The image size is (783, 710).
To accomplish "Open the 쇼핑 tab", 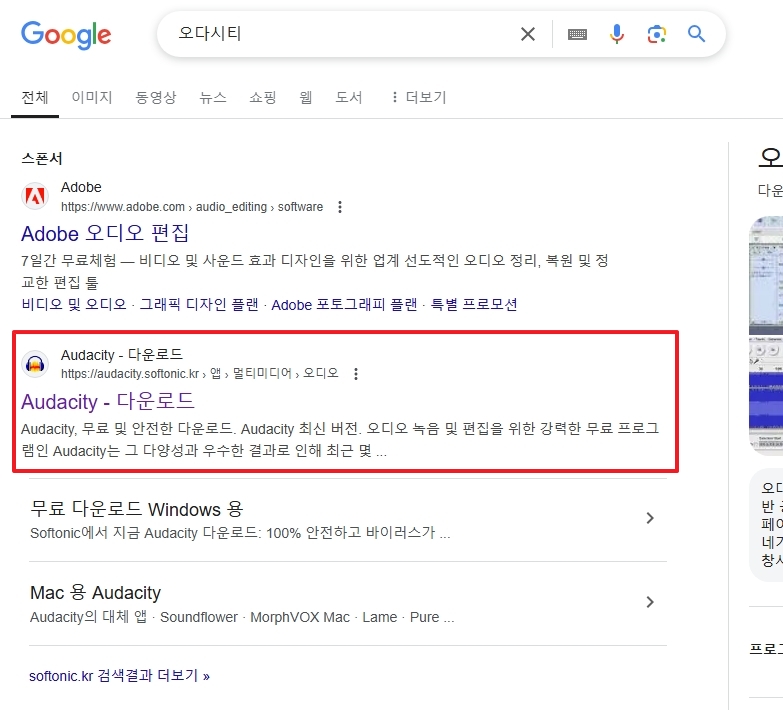I will pyautogui.click(x=263, y=97).
